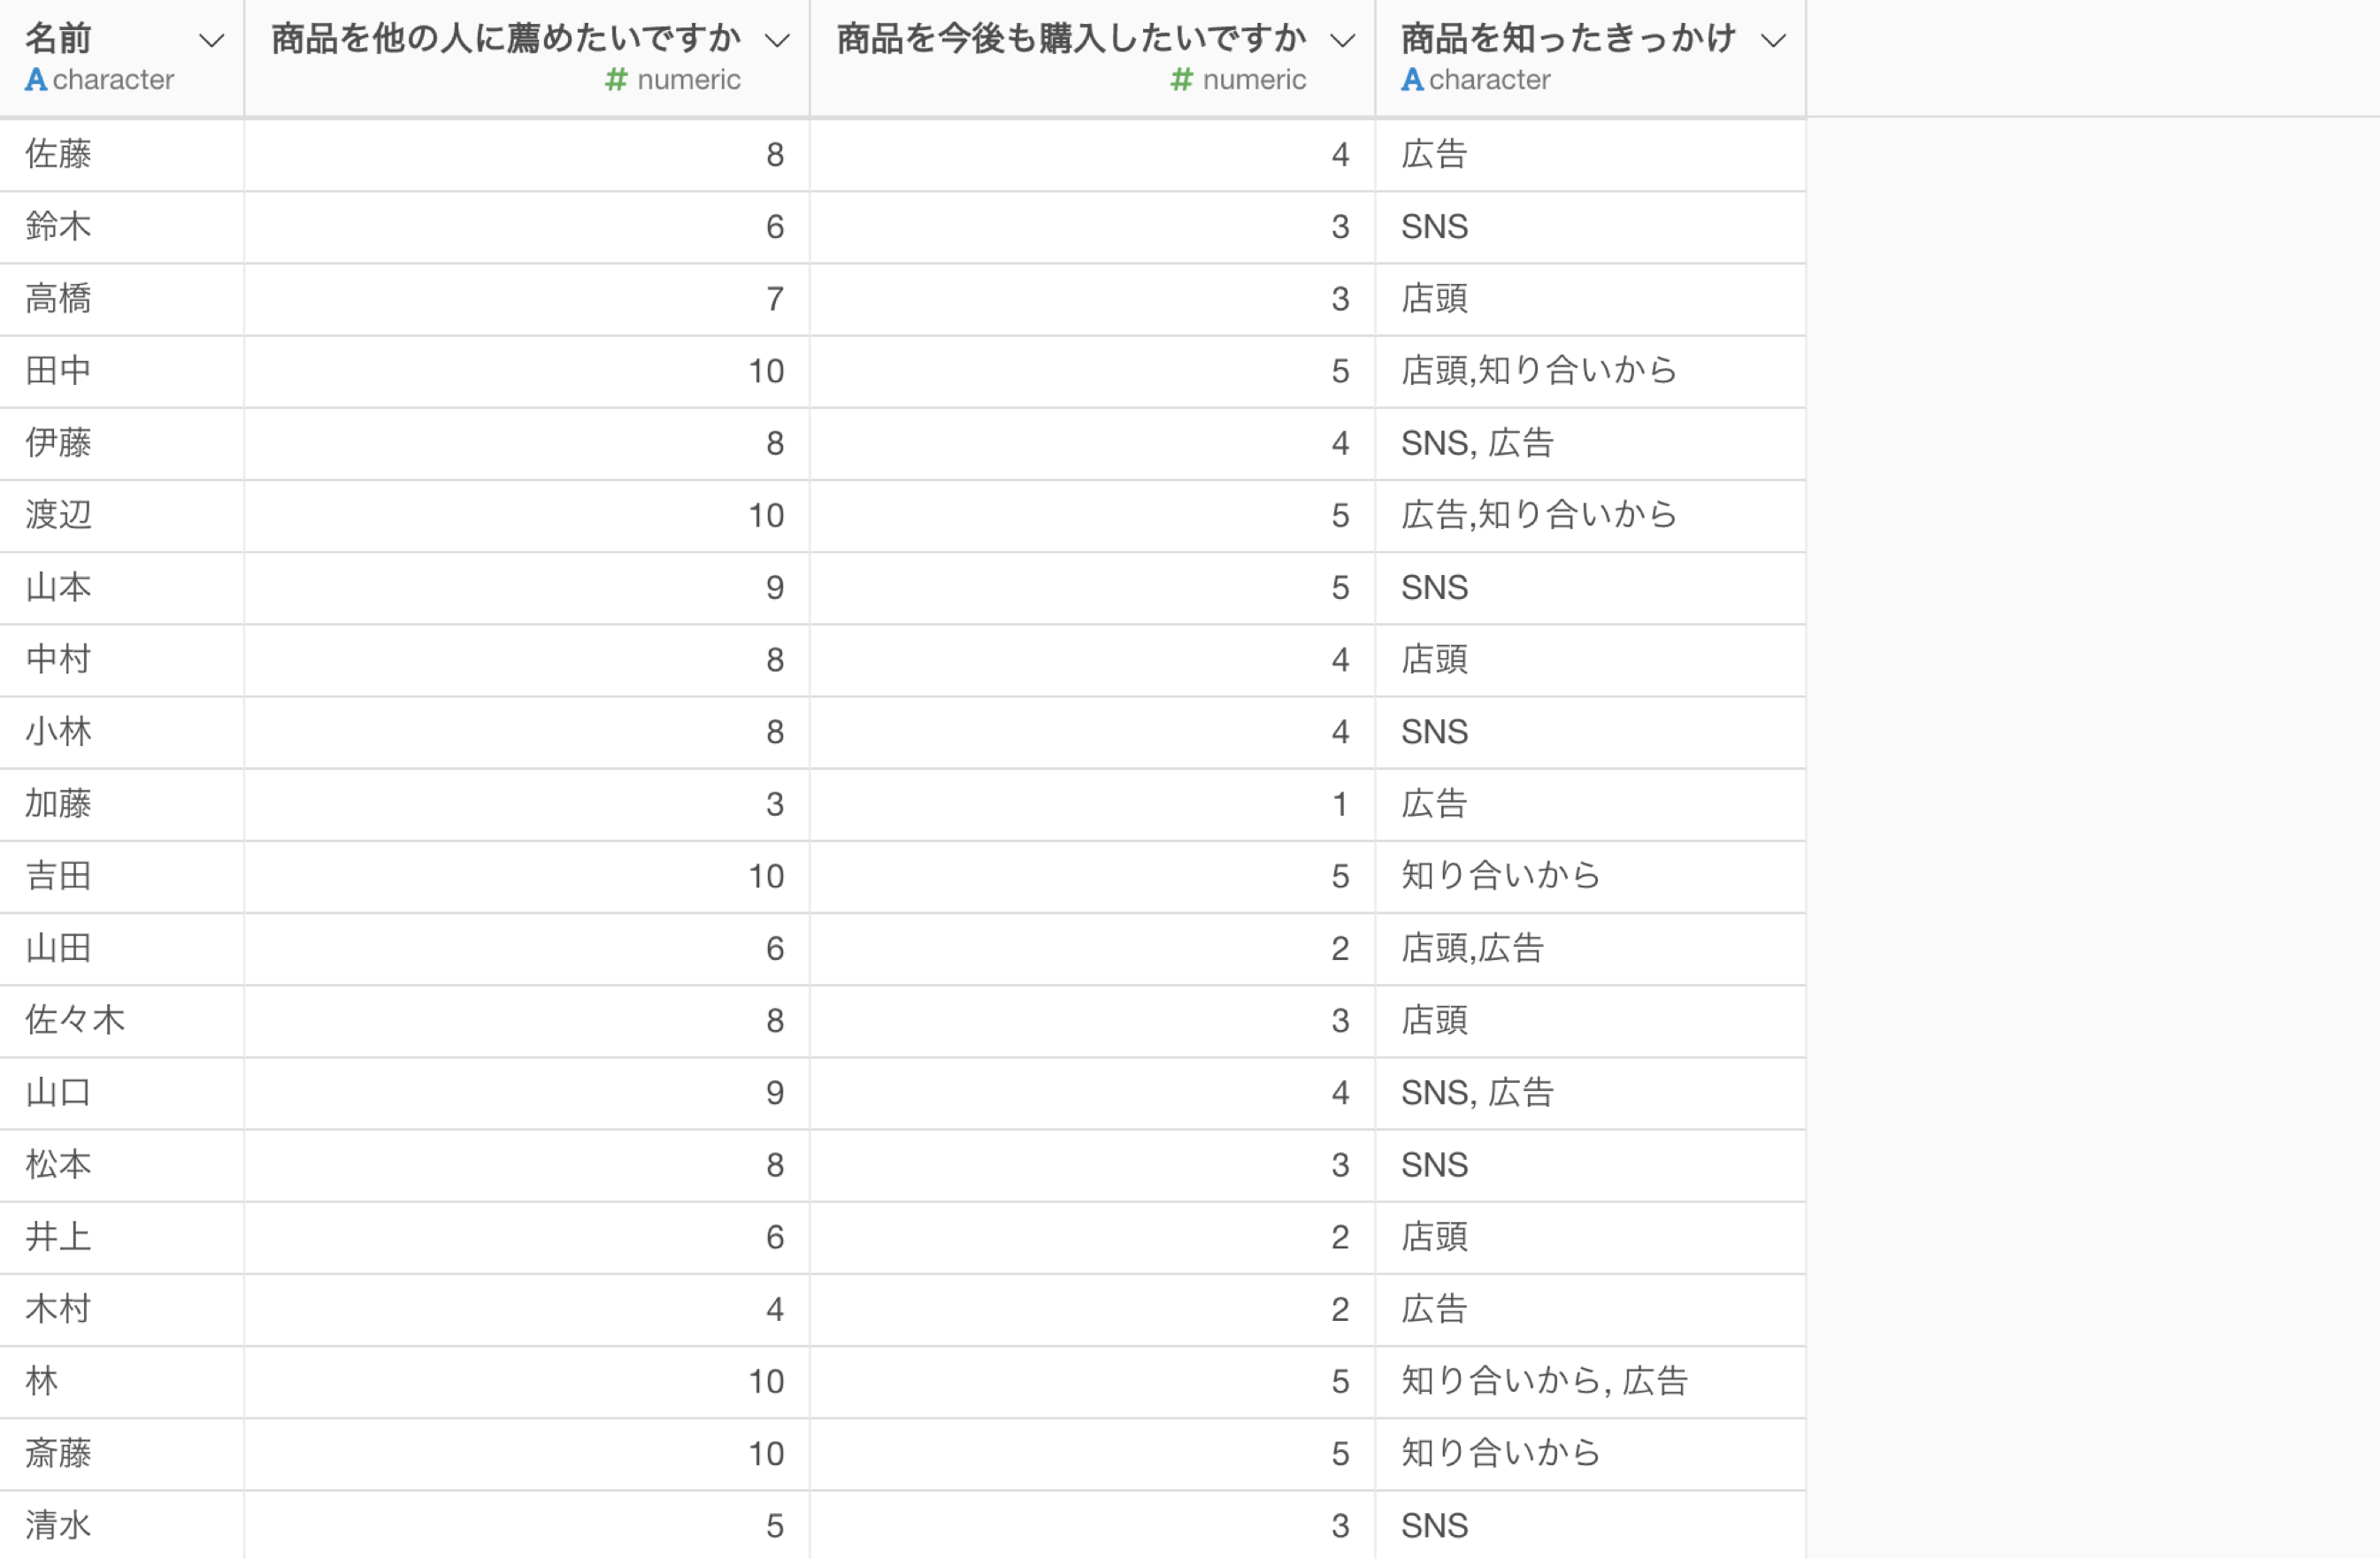Viewport: 2380px width, 1559px height.
Task: Click 店頭 in 佐々木 row
Action: click(x=1434, y=1020)
